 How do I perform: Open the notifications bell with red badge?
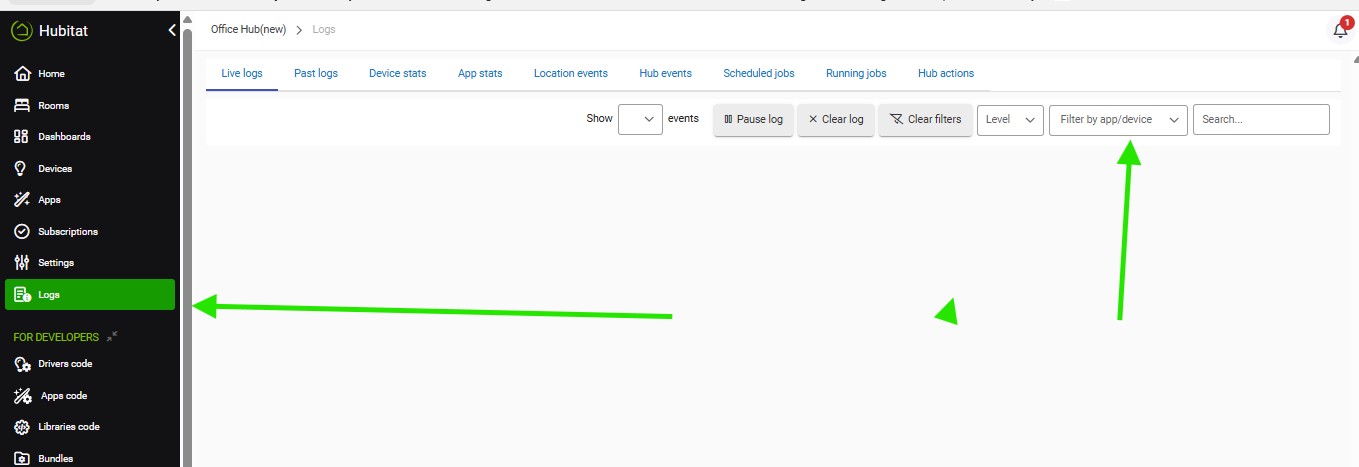[1341, 29]
